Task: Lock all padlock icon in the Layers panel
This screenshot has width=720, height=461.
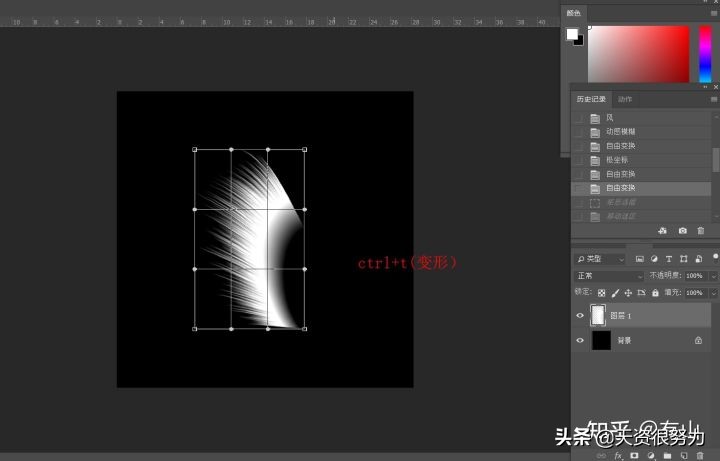Action: 655,292
